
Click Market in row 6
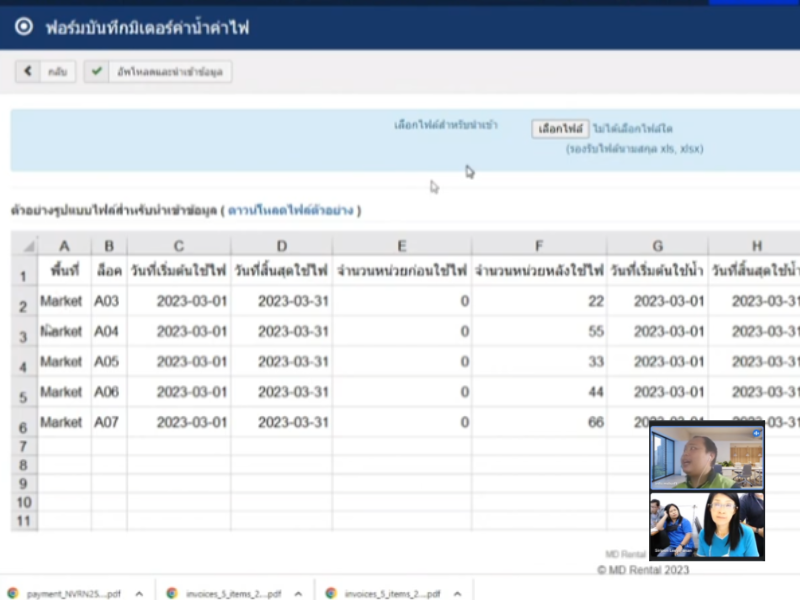point(61,422)
